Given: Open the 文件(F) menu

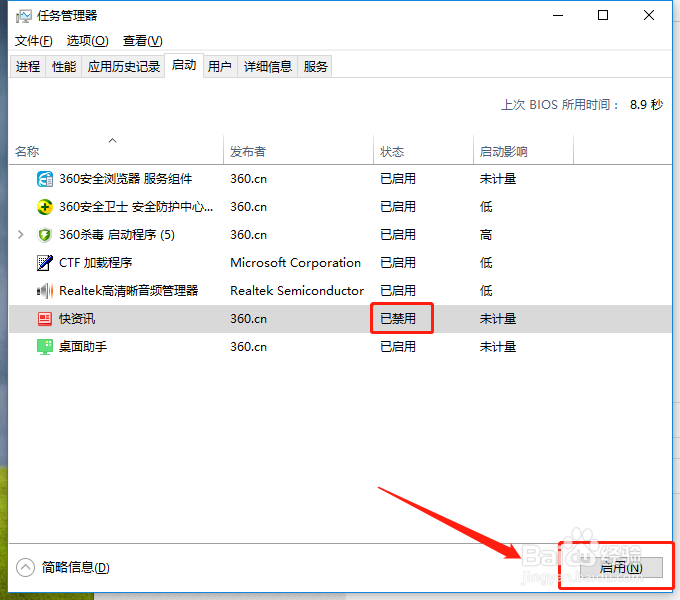Looking at the screenshot, I should 33,41.
